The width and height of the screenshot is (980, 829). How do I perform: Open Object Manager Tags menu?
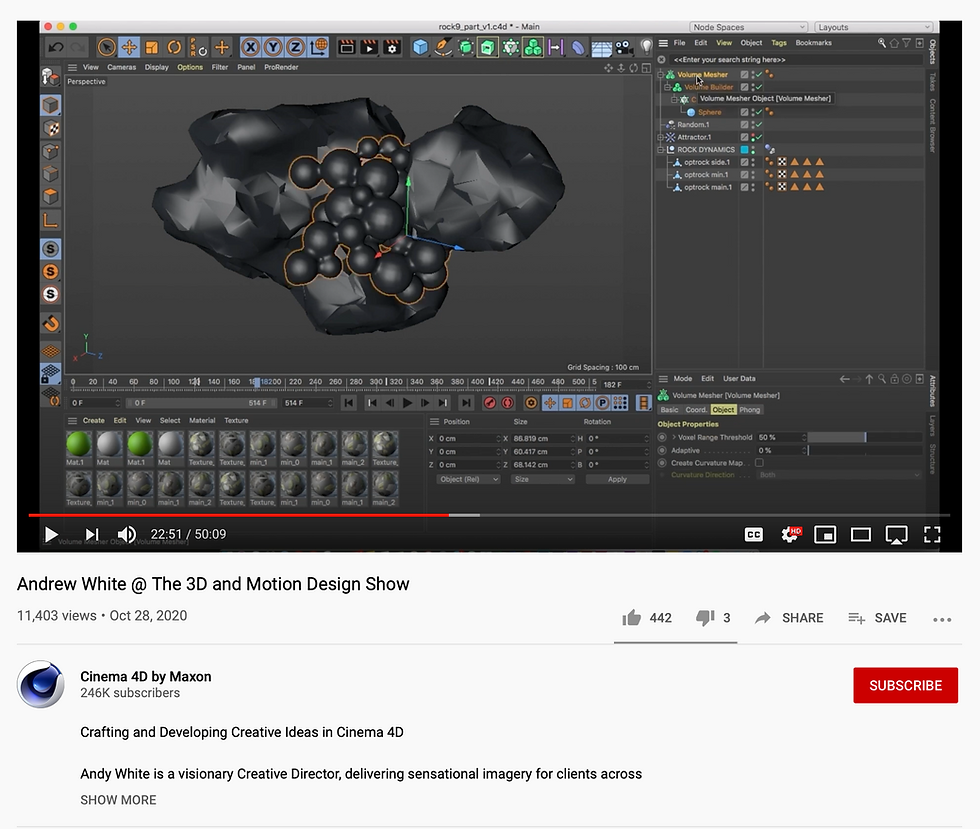[x=779, y=43]
